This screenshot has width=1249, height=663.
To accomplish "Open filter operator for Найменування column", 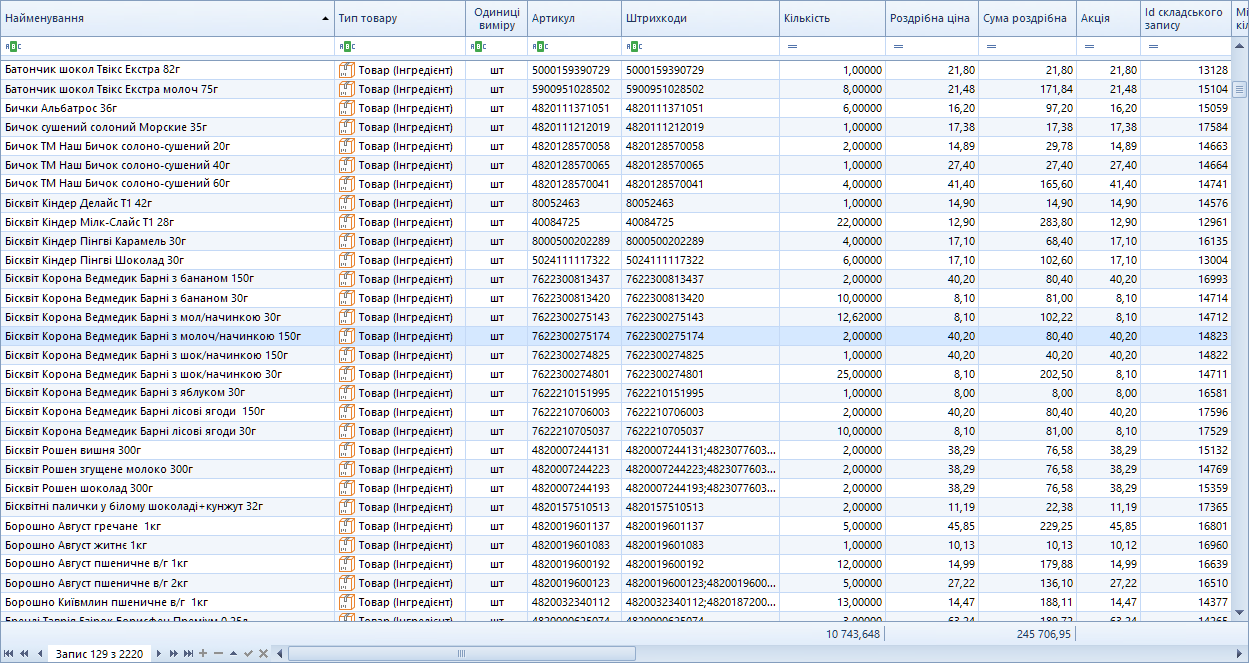I will pyautogui.click(x=12, y=46).
